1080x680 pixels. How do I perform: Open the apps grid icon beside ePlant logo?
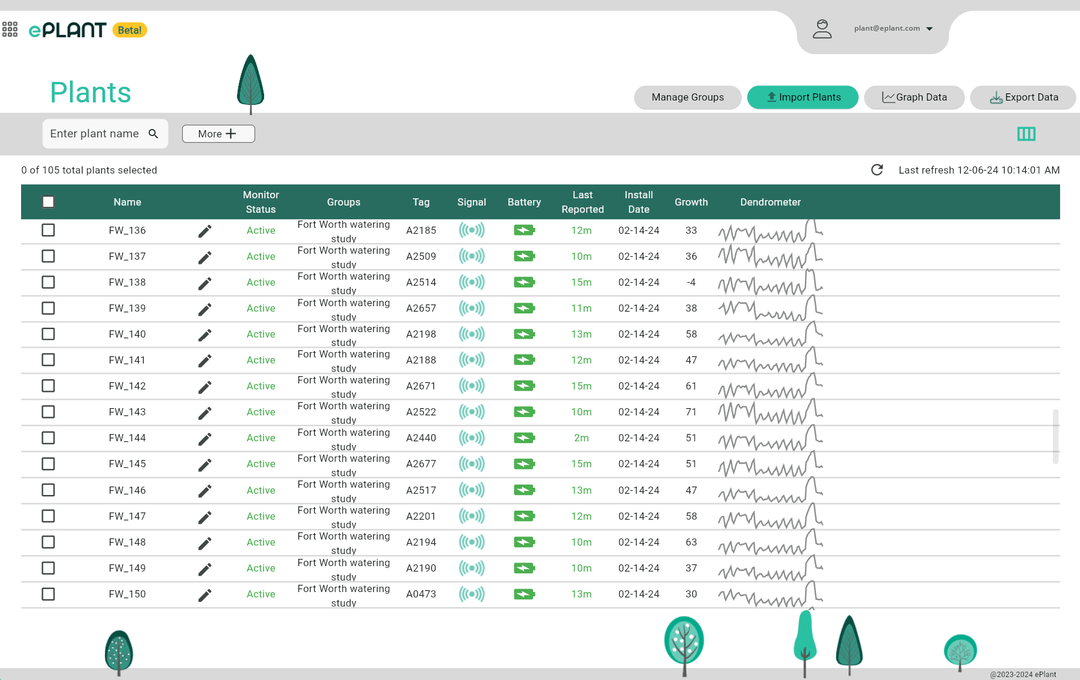[10, 29]
